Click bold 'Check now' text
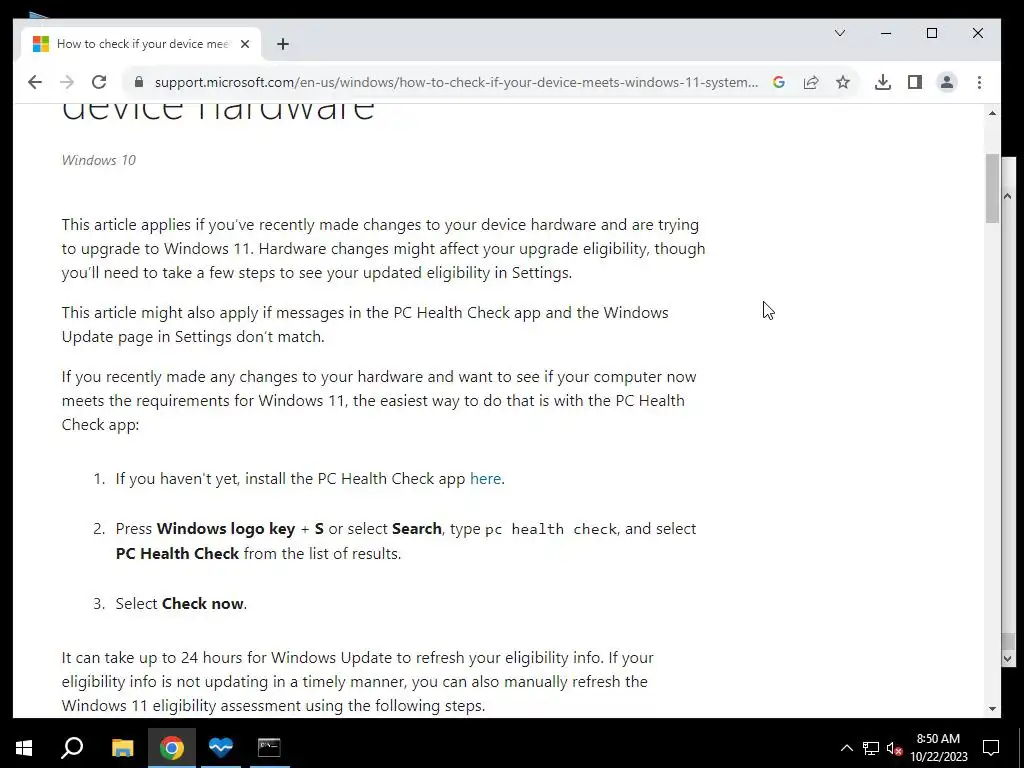This screenshot has height=768, width=1024. pos(202,603)
